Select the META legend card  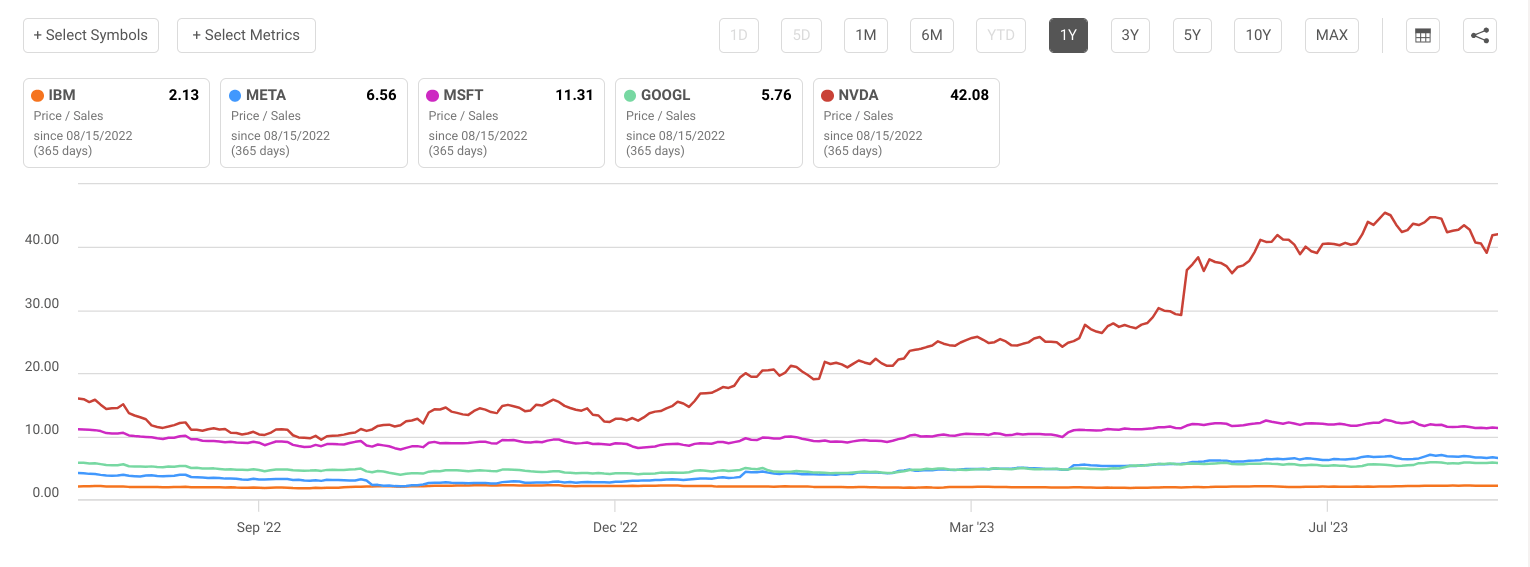click(x=314, y=123)
